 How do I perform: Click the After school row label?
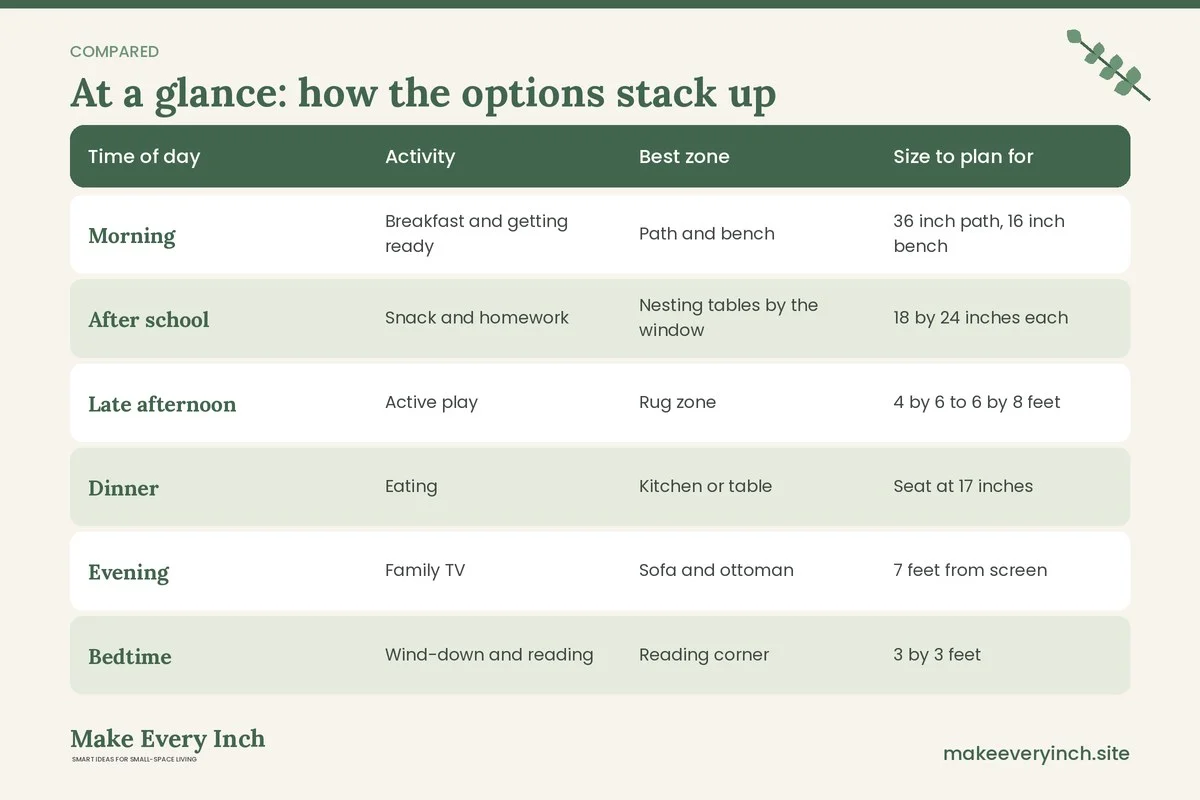pyautogui.click(x=149, y=320)
